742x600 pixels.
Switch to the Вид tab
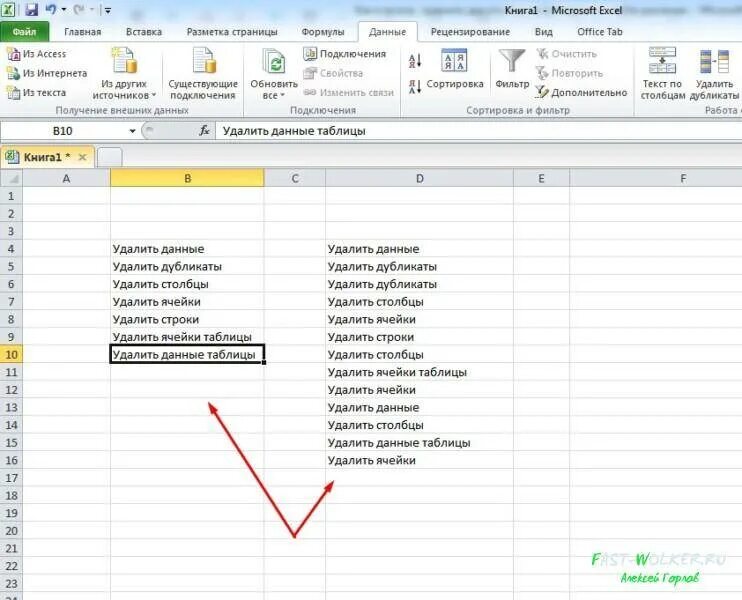pyautogui.click(x=543, y=32)
